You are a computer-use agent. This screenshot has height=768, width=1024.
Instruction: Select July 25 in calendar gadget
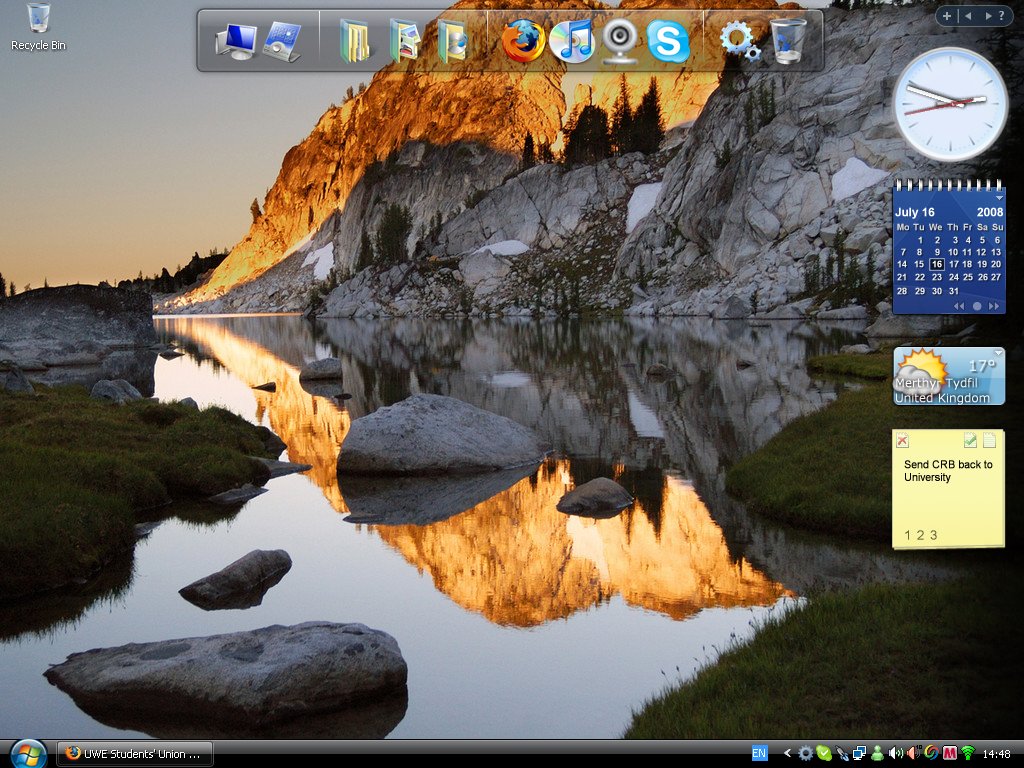(967, 277)
